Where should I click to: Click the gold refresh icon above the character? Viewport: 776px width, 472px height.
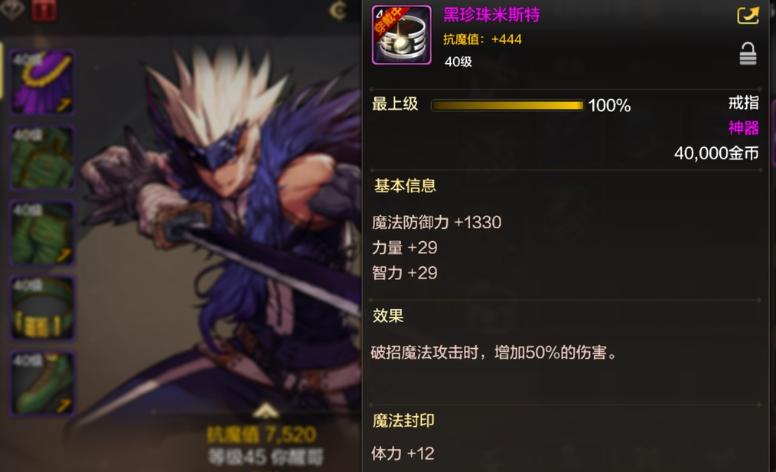click(x=338, y=11)
